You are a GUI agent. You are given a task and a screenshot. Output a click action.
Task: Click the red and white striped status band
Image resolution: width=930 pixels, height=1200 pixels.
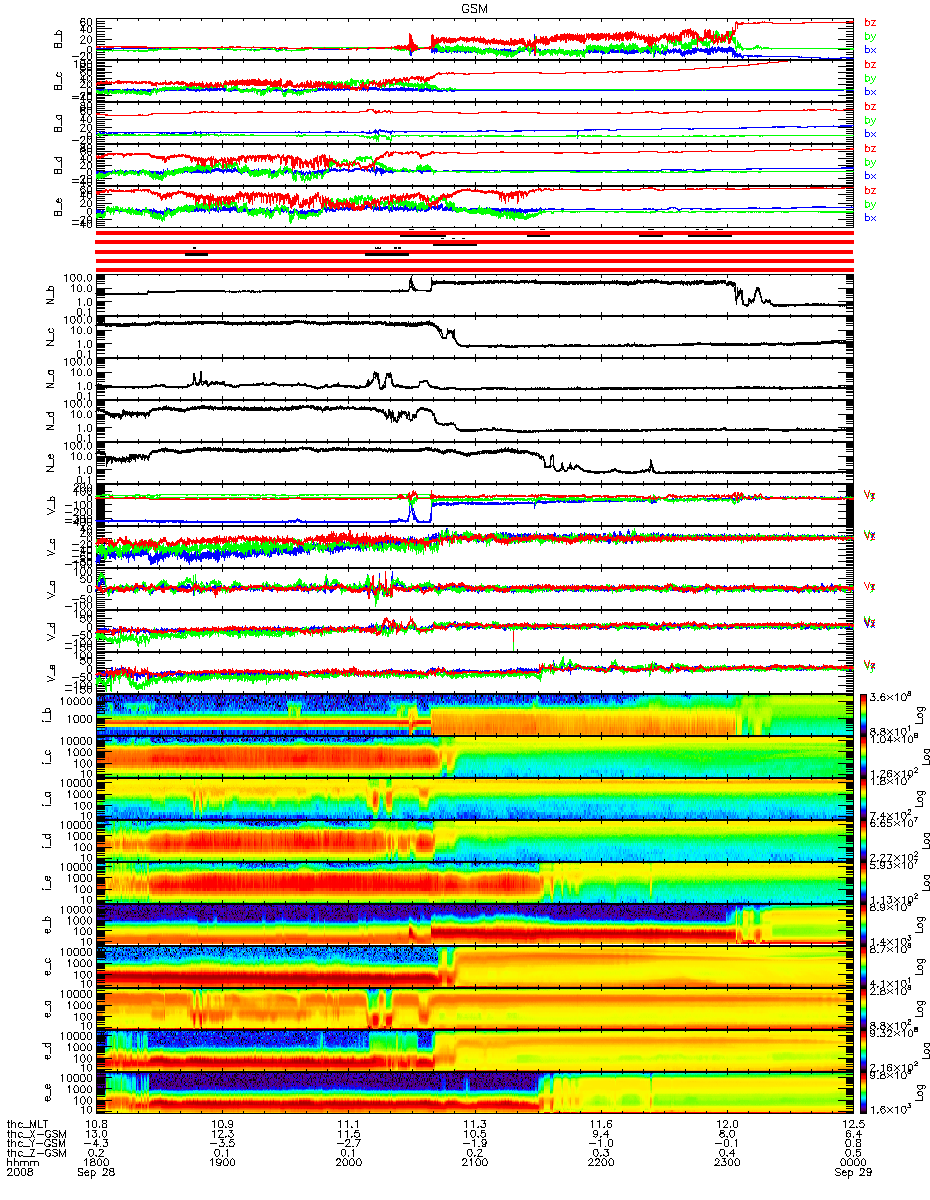tap(474, 249)
